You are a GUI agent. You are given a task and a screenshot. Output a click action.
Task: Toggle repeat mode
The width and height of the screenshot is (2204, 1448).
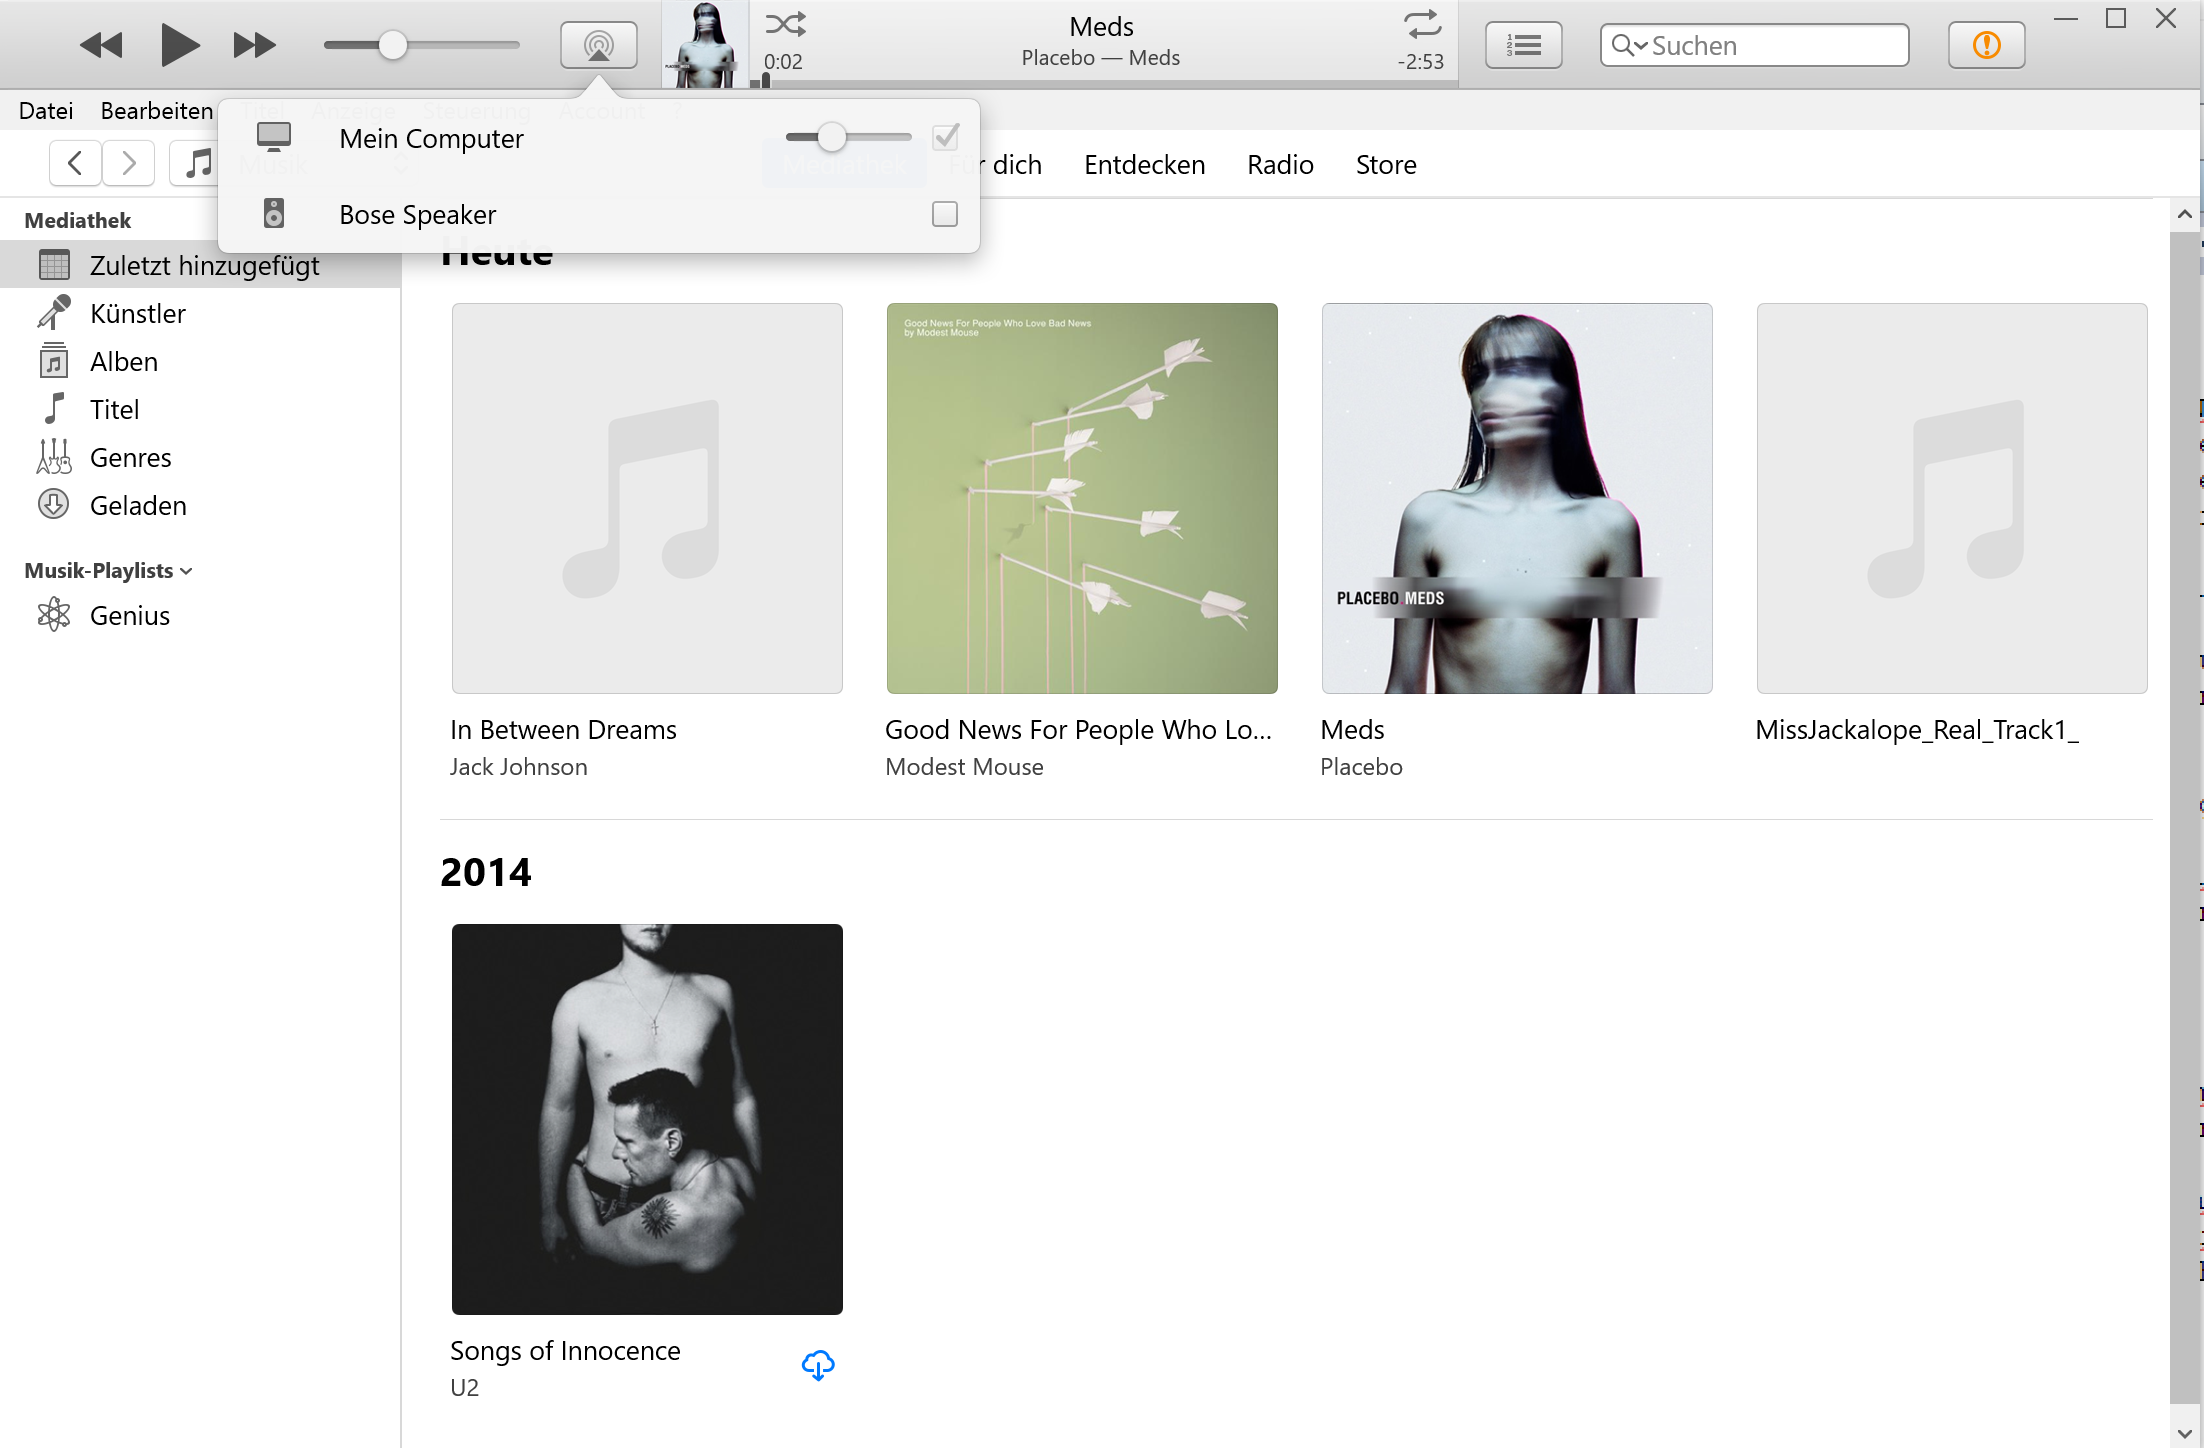pyautogui.click(x=1421, y=24)
